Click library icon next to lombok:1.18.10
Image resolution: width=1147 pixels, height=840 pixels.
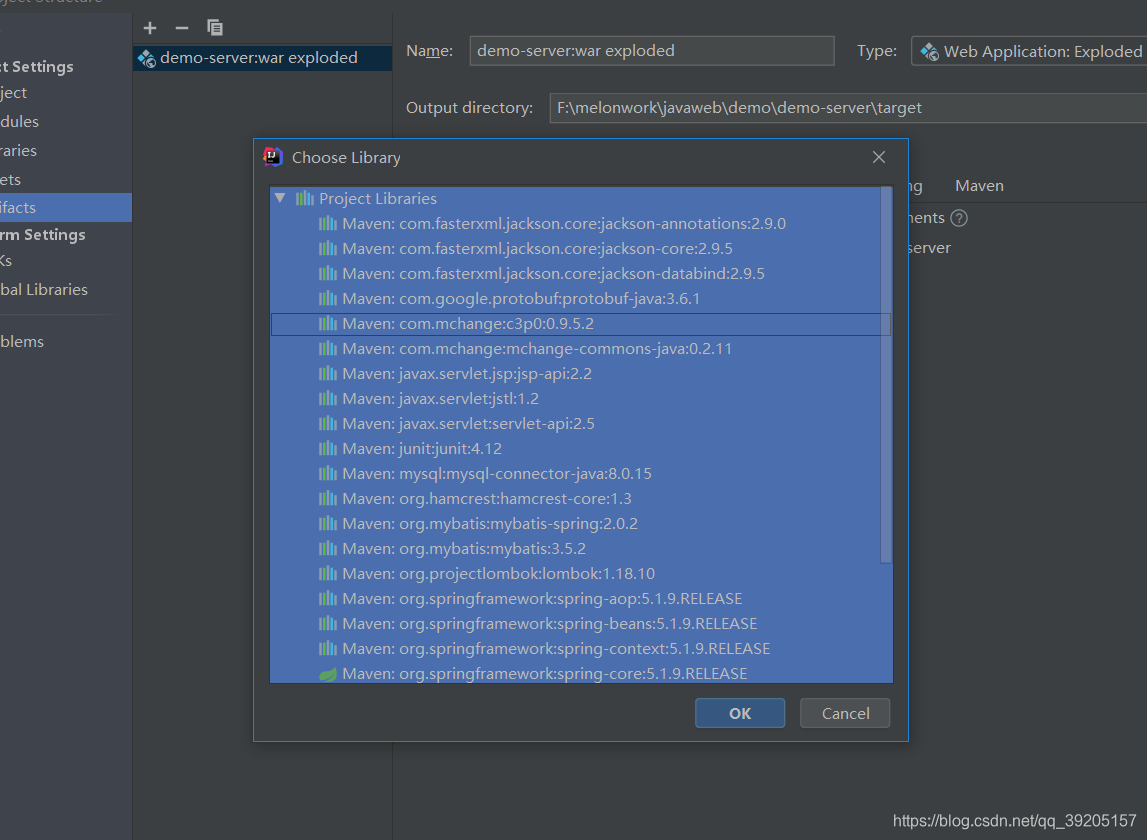point(328,573)
